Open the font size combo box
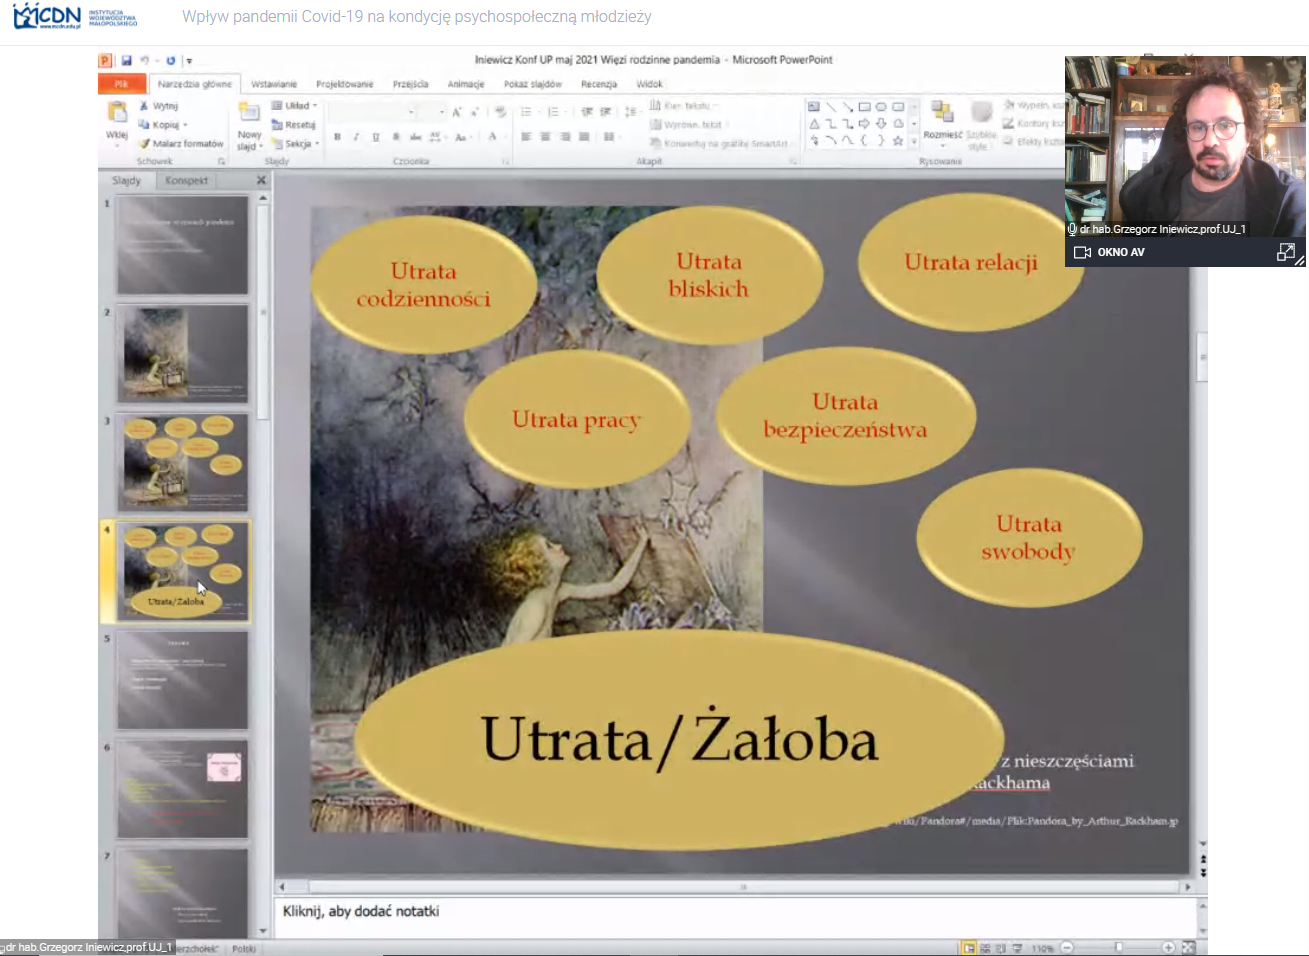Viewport: 1309px width, 956px height. (432, 112)
